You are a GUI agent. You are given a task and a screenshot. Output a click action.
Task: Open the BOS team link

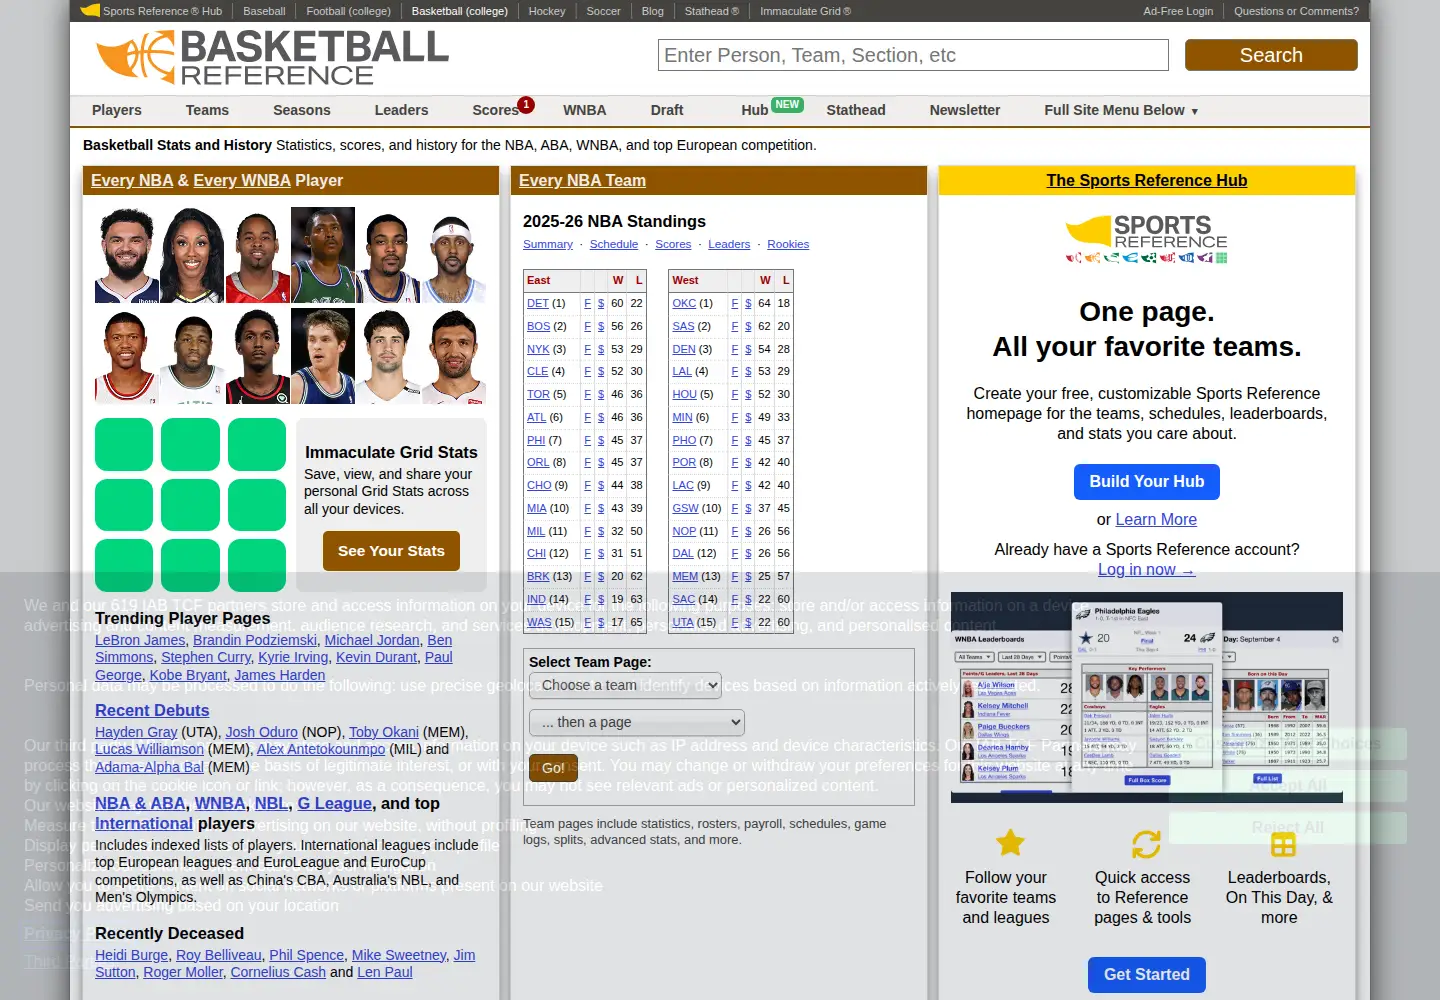[538, 326]
